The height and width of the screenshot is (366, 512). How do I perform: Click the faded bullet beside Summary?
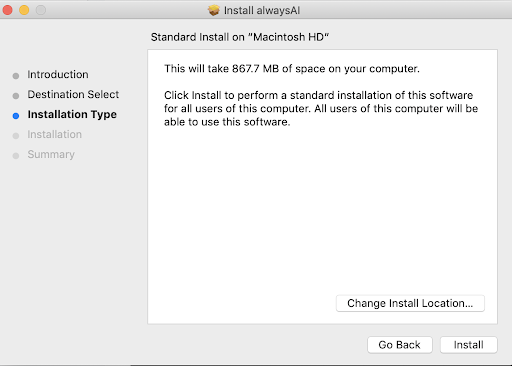[x=16, y=156]
